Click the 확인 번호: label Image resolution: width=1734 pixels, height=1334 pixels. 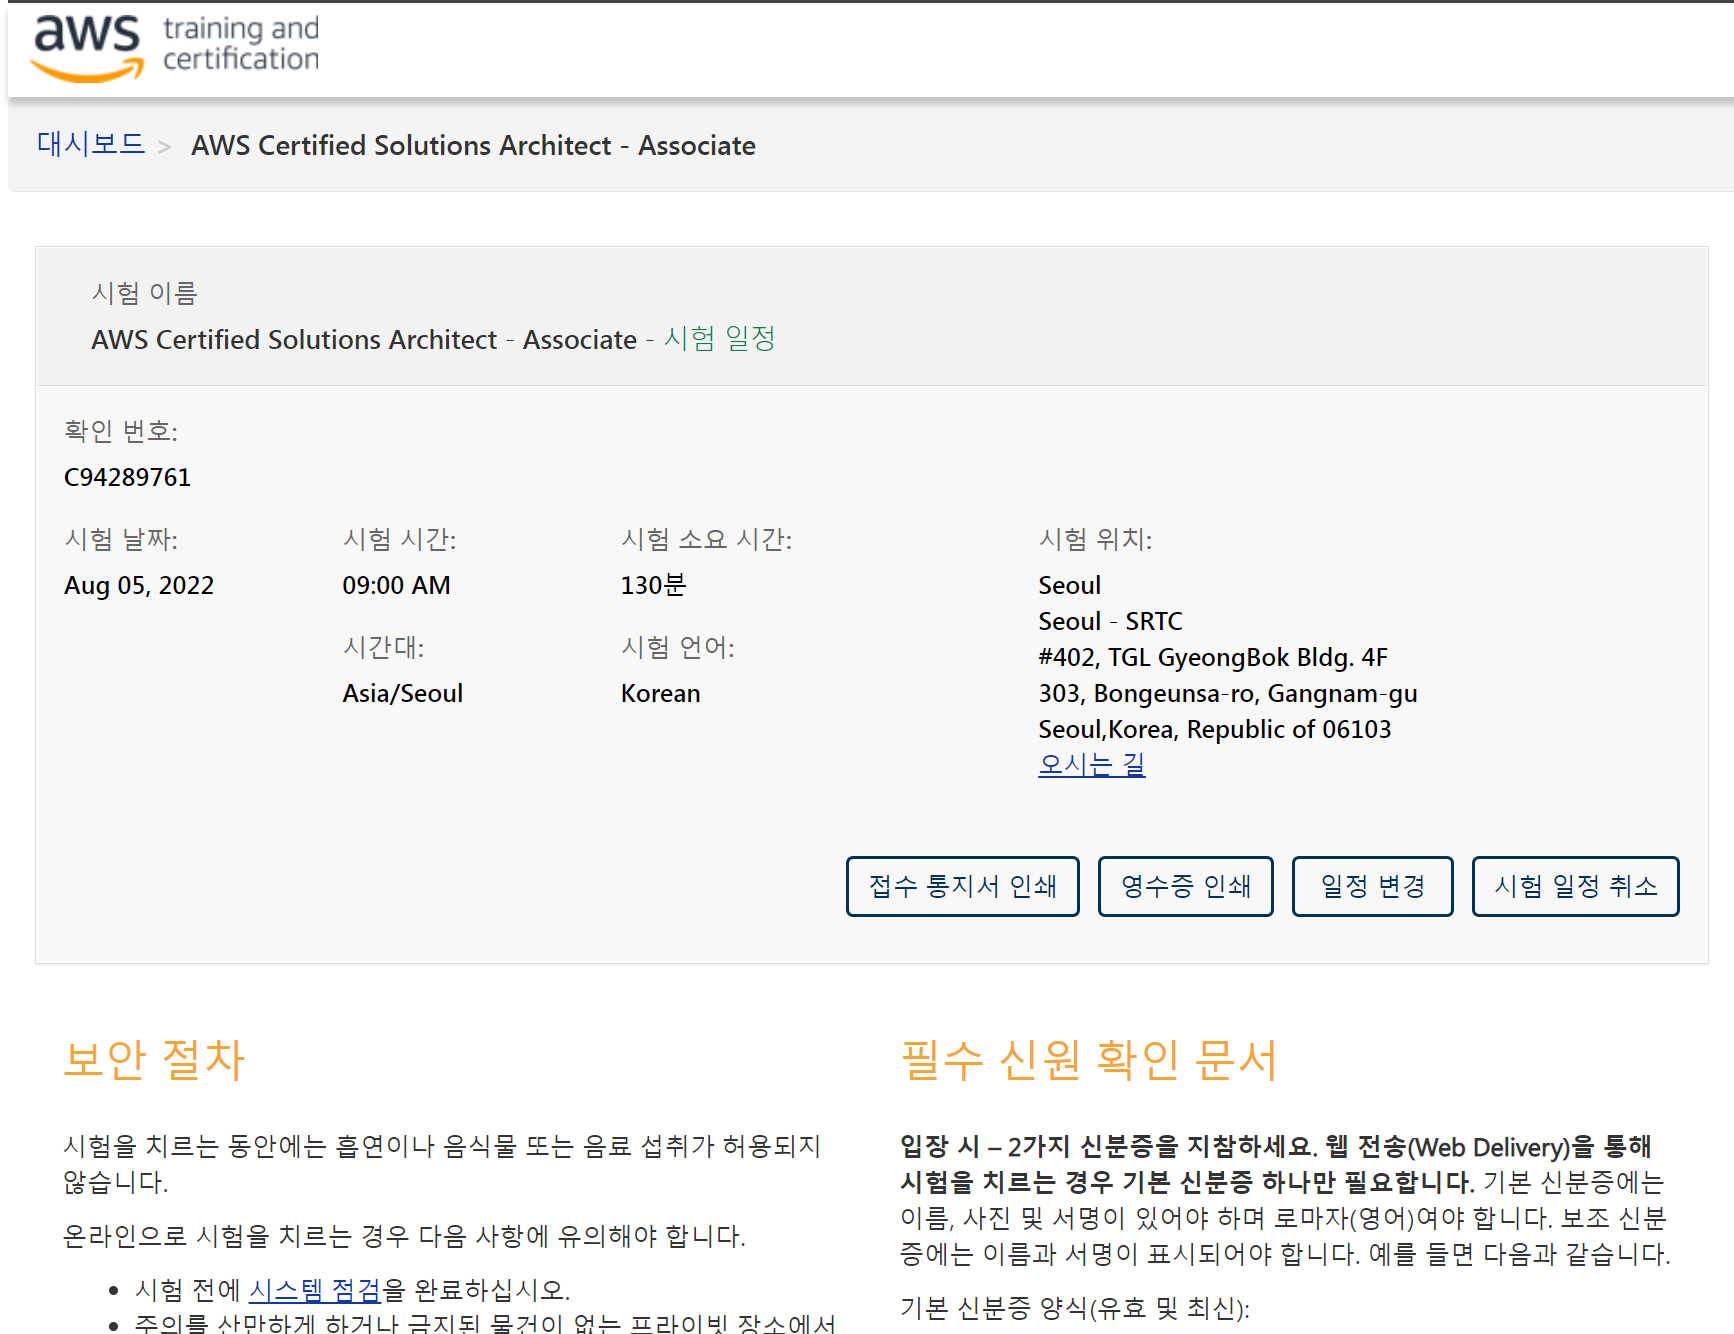click(x=121, y=430)
